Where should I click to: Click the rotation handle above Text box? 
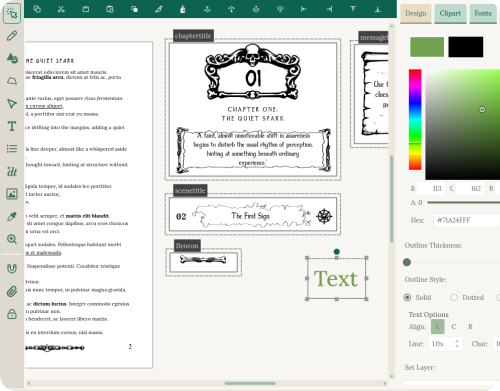coord(337,252)
